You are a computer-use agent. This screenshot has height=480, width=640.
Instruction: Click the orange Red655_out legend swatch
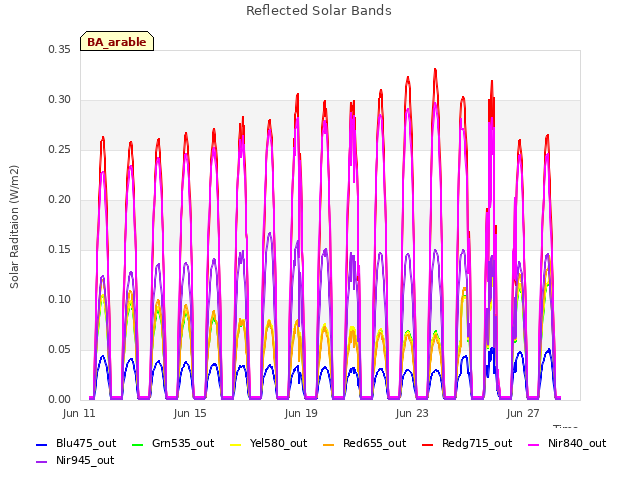(329, 444)
